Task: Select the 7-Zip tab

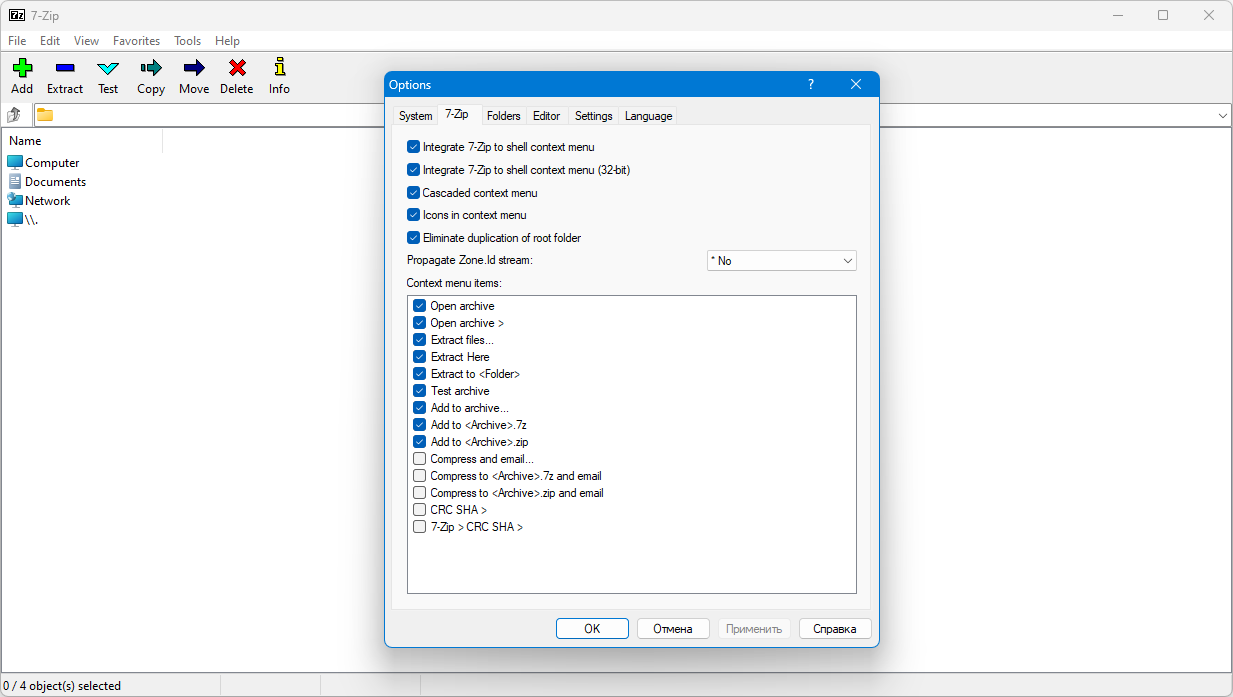Action: pos(457,115)
